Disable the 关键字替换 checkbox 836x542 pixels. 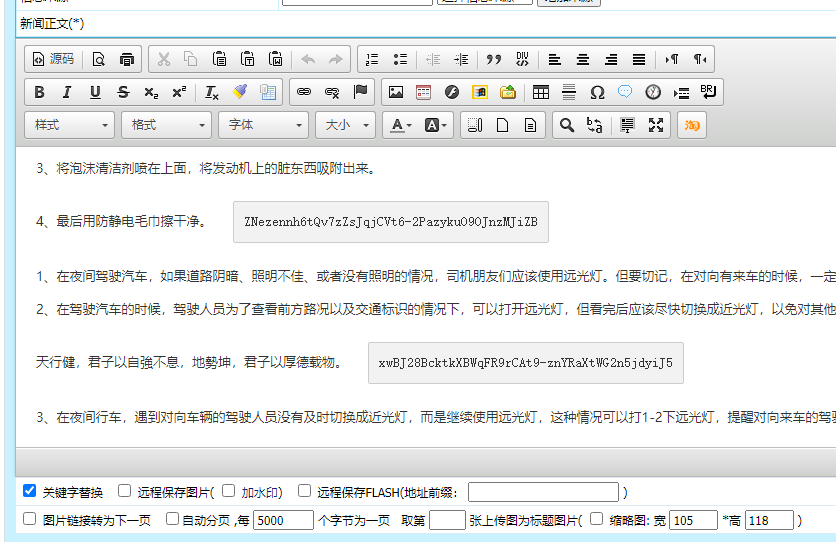(30, 491)
